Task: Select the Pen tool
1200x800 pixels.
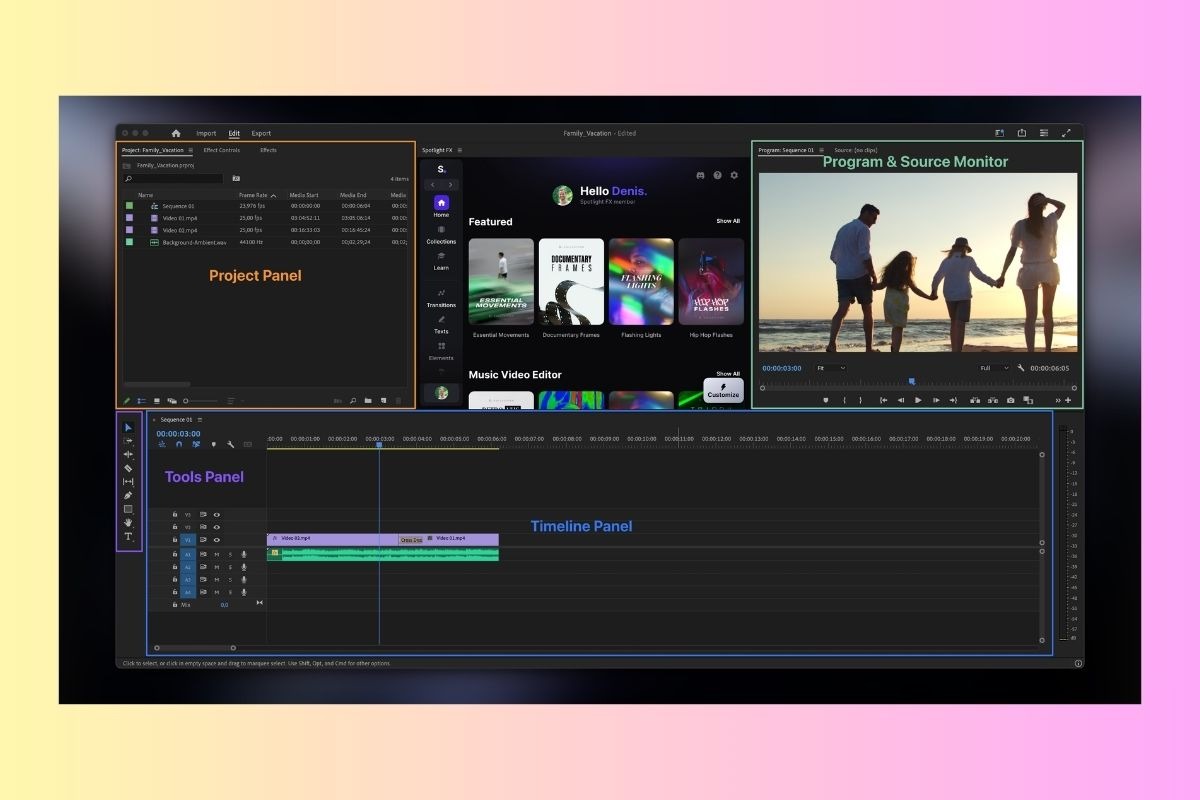Action: click(x=128, y=495)
